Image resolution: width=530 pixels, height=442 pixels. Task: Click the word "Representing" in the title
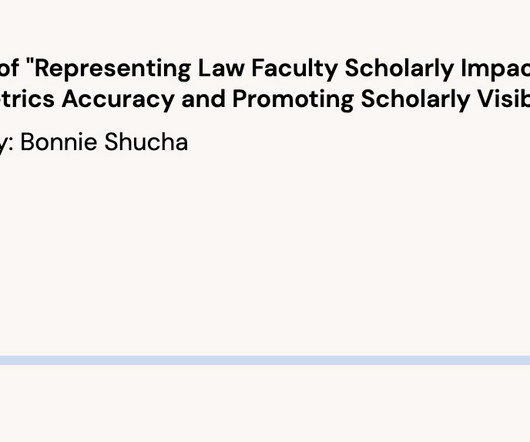coord(113,69)
